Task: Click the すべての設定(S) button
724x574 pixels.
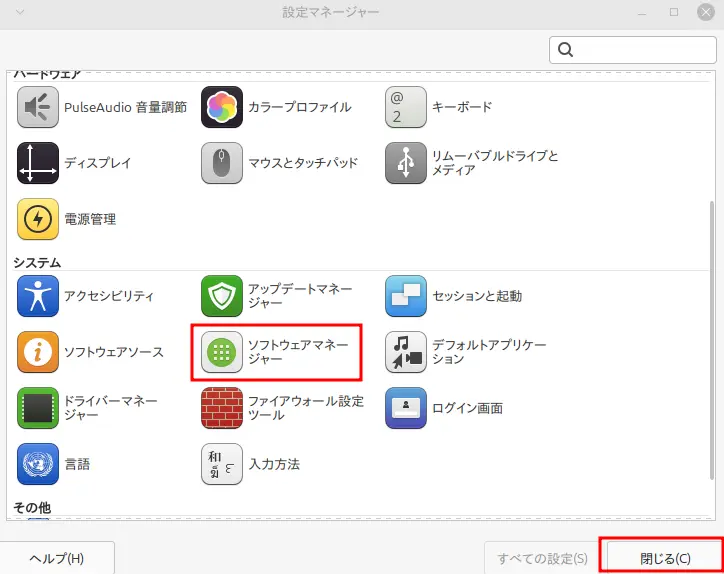Action: (543, 558)
